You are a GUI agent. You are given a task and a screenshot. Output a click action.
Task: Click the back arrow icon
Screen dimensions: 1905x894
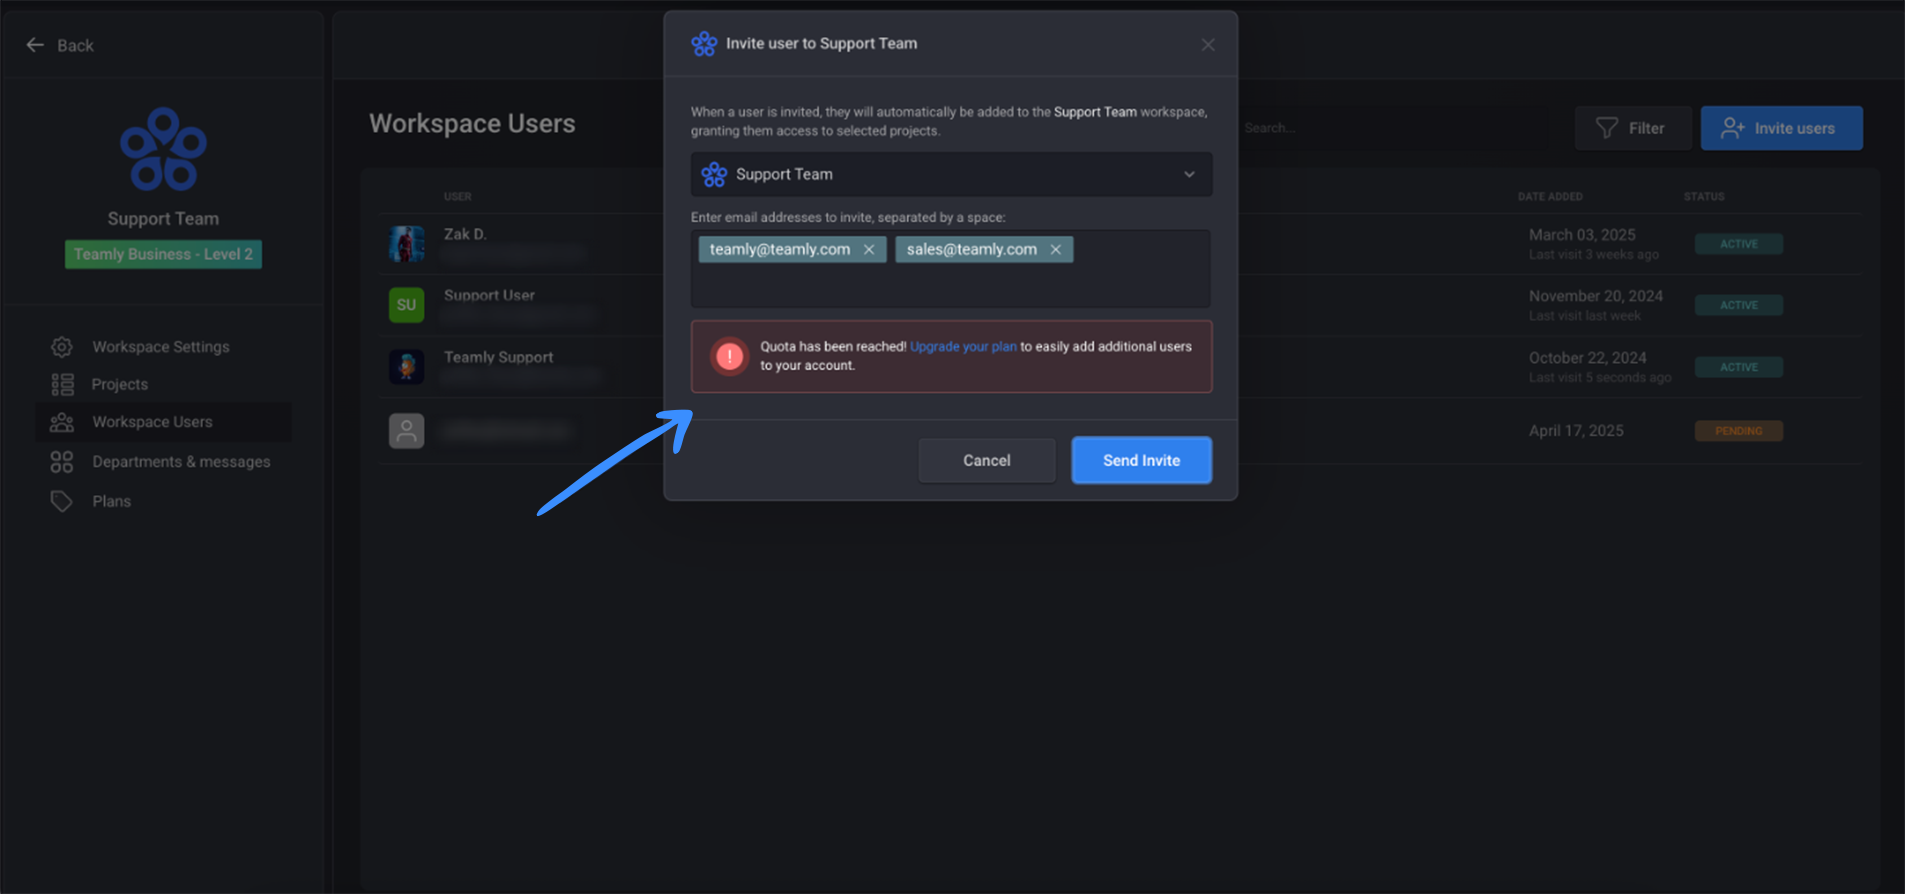tap(35, 45)
